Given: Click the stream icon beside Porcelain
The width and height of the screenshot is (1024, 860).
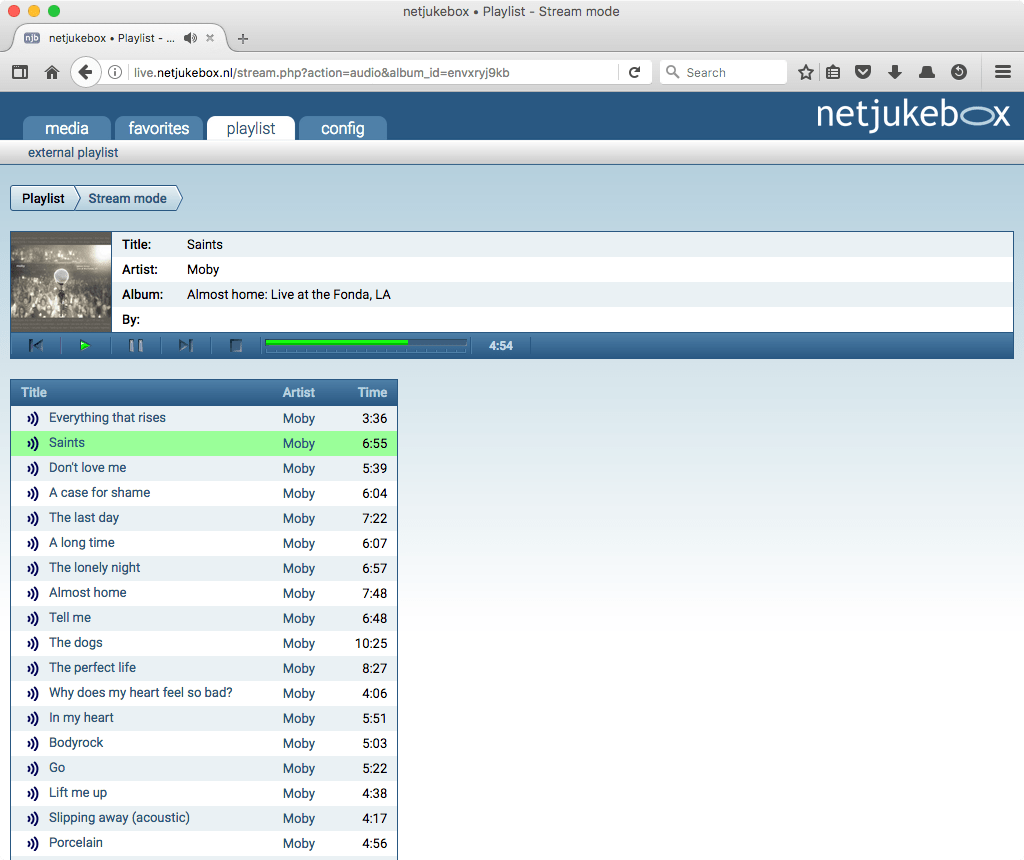Looking at the screenshot, I should (32, 843).
